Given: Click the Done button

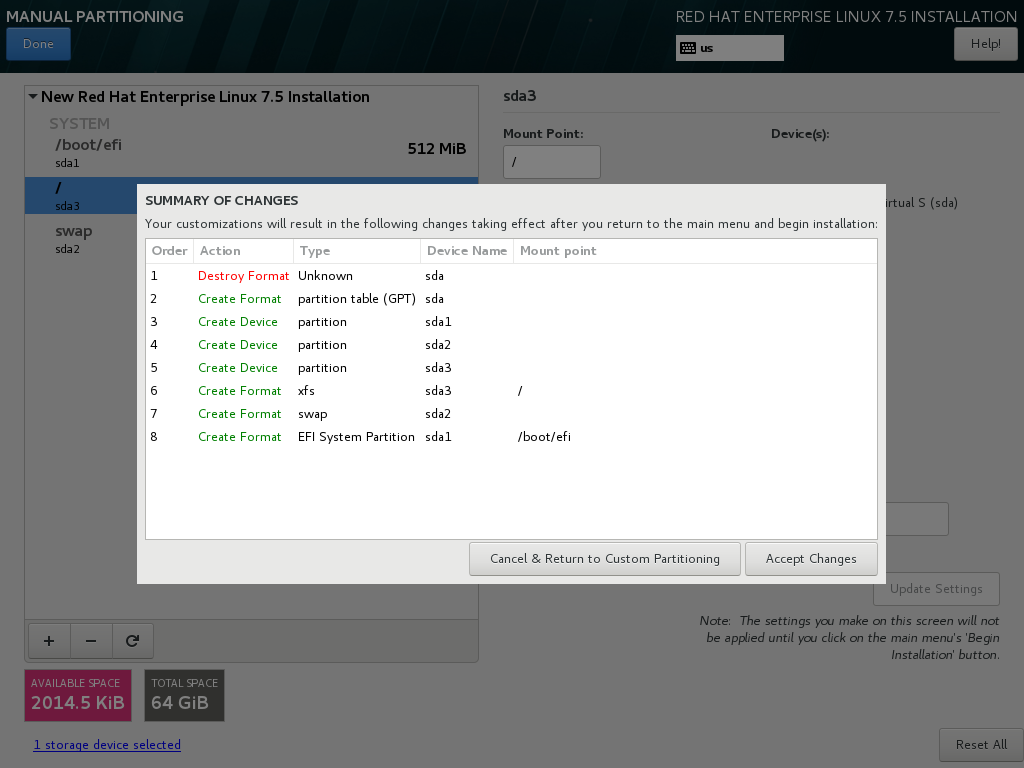Looking at the screenshot, I should coord(38,43).
